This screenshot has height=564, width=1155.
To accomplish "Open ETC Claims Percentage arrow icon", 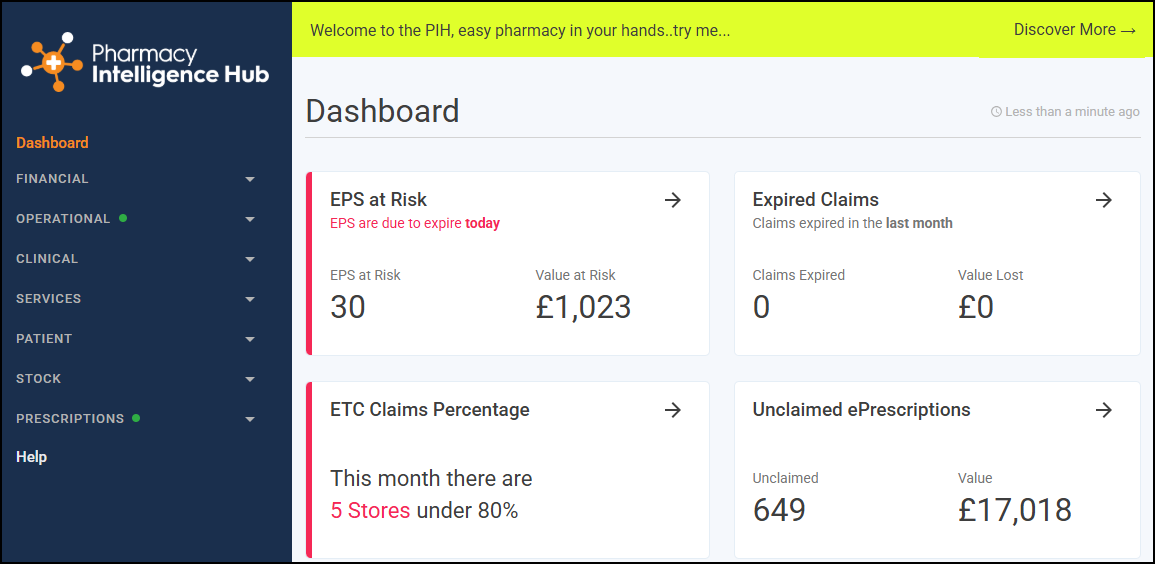I will pyautogui.click(x=673, y=410).
